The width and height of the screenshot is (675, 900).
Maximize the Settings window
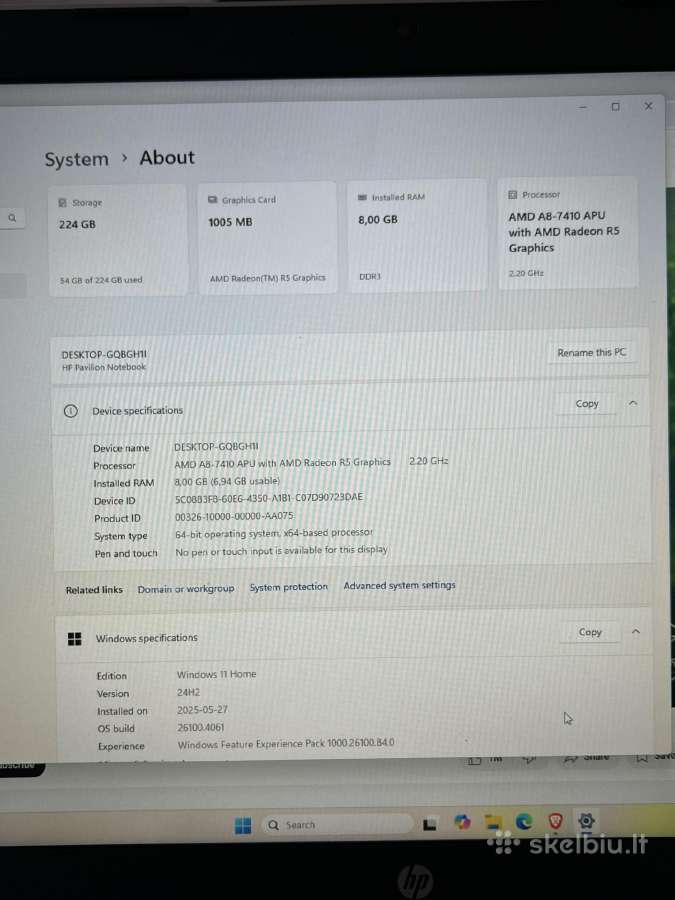615,107
